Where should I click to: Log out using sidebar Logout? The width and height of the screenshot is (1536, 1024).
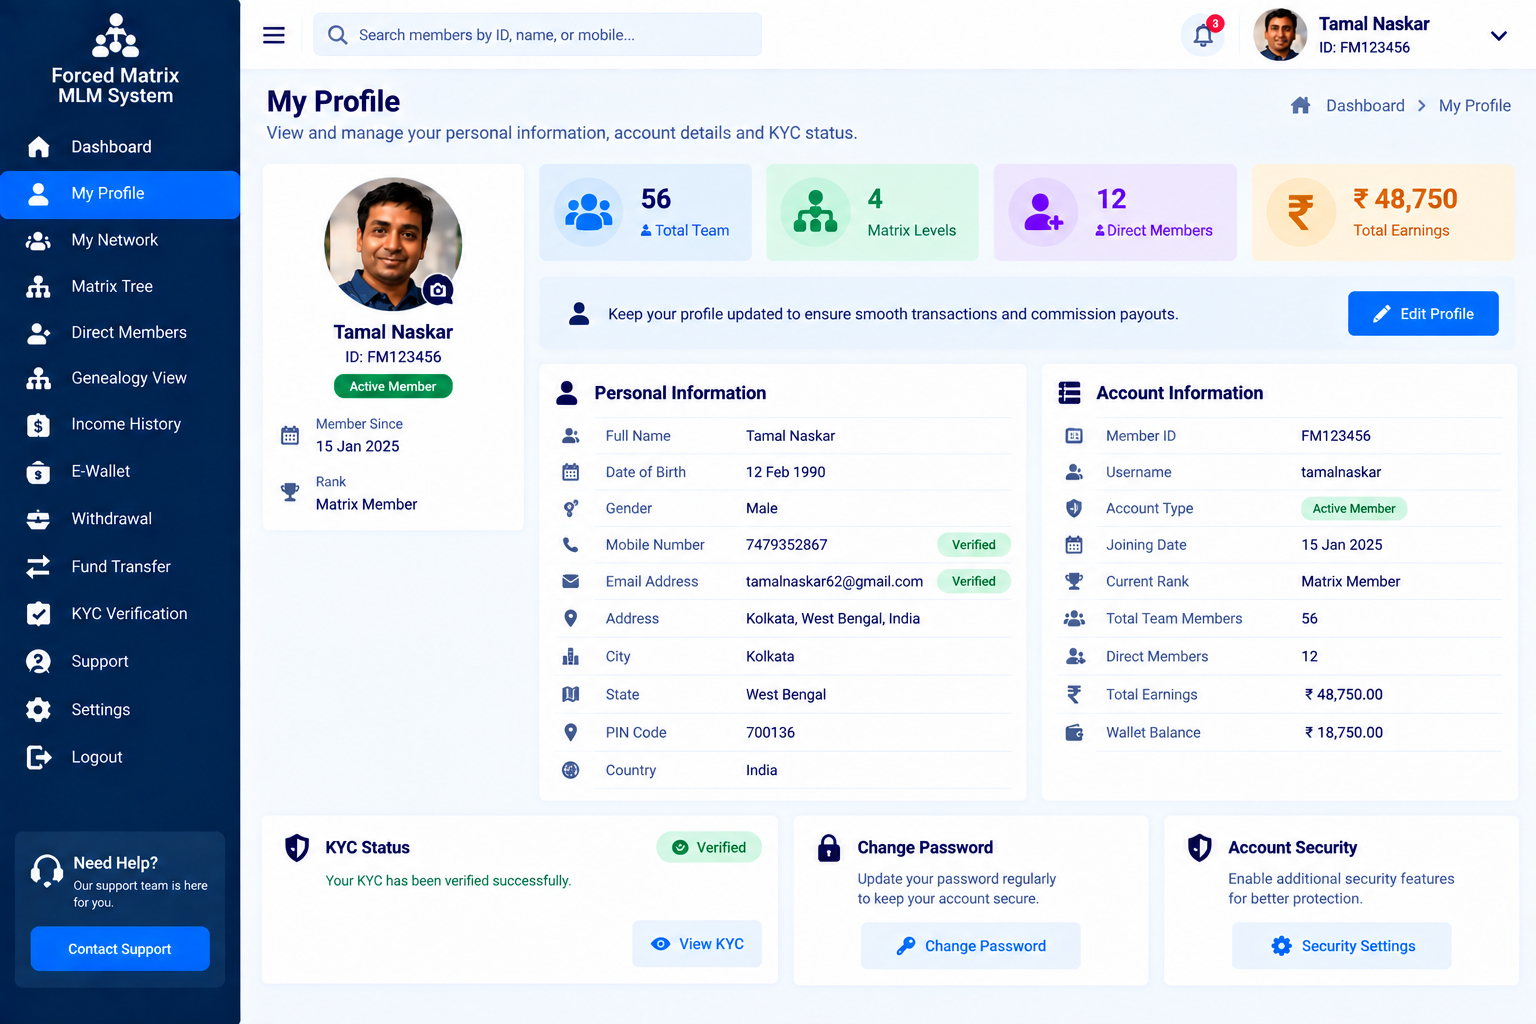pos(120,757)
